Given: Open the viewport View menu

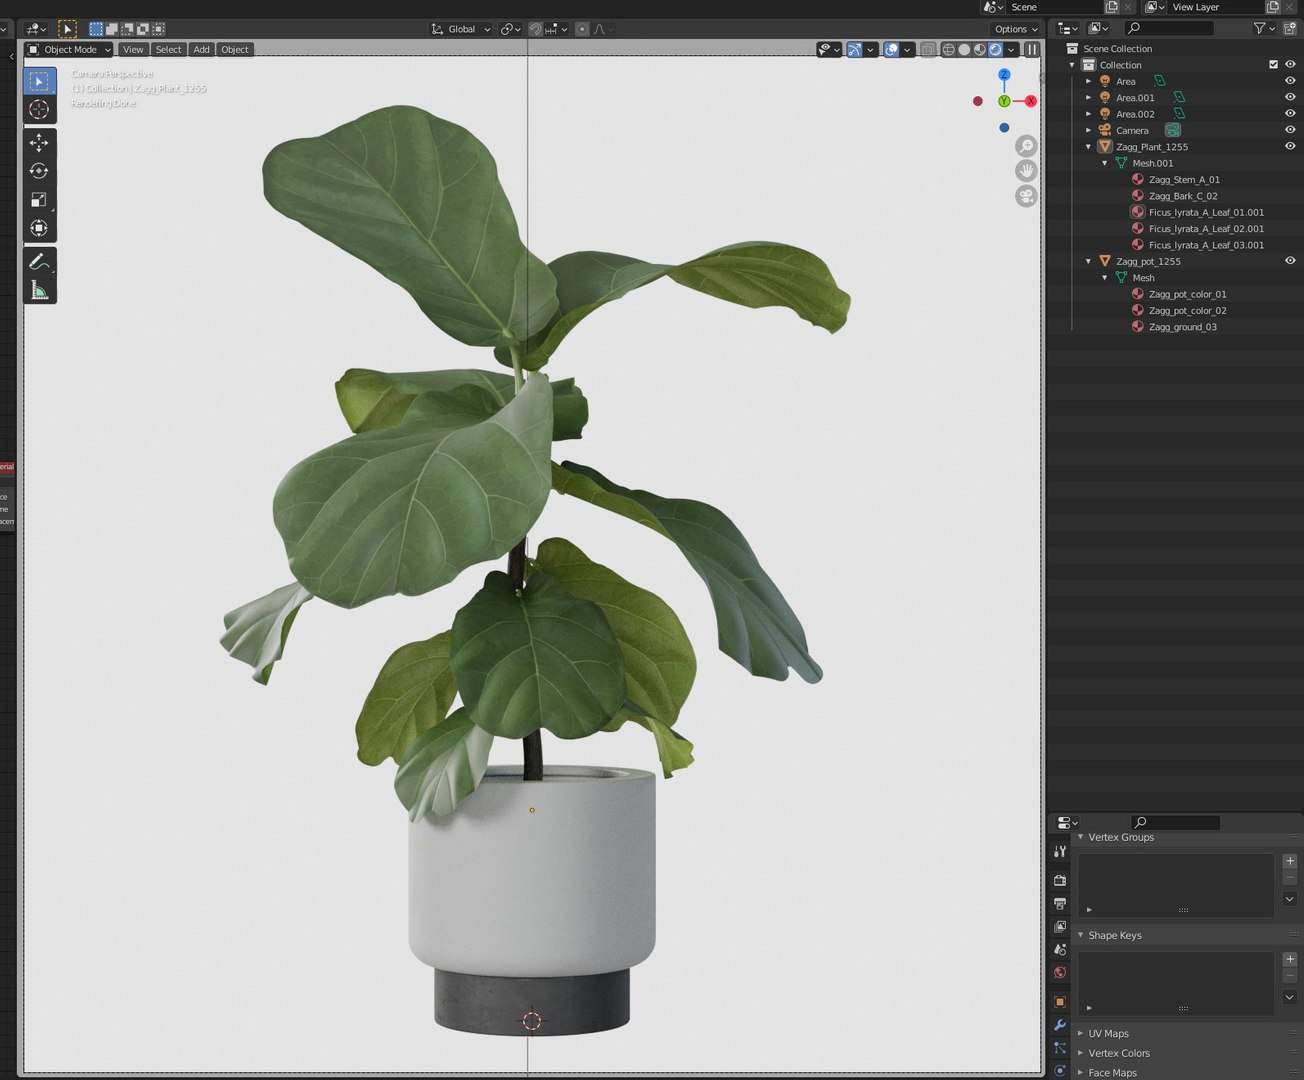Looking at the screenshot, I should point(133,49).
